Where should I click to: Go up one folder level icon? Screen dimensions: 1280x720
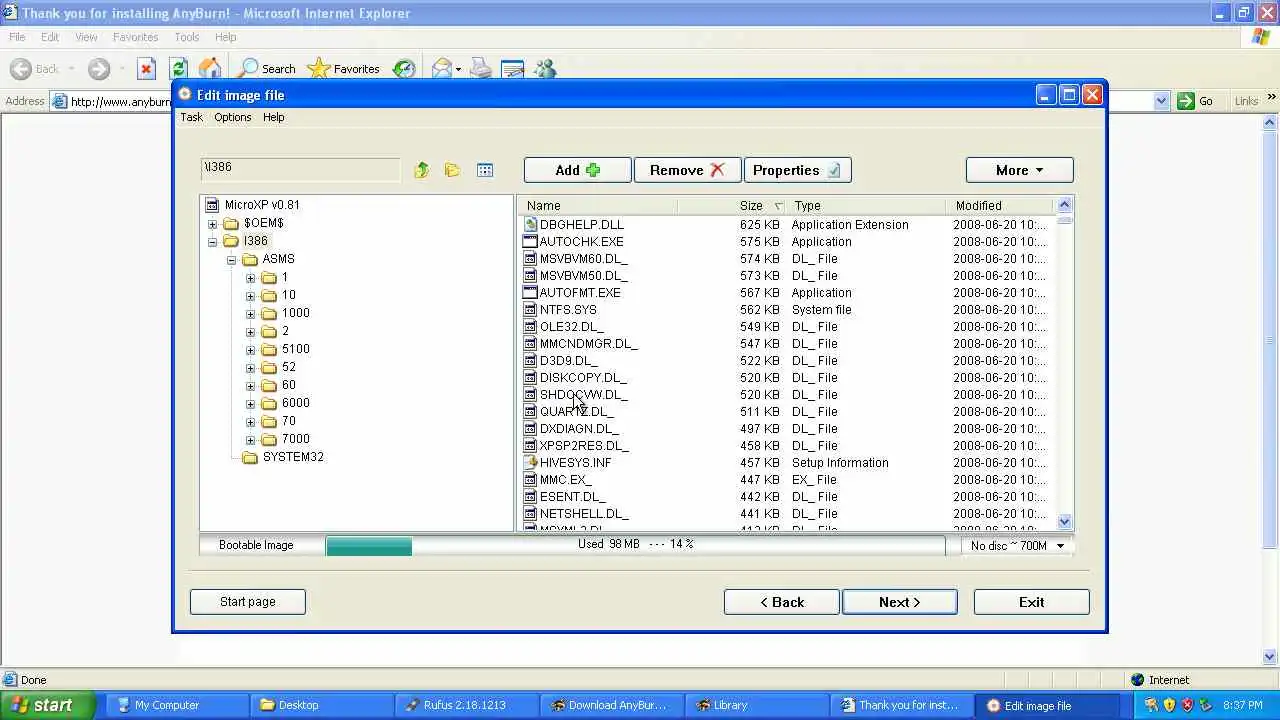click(x=422, y=170)
